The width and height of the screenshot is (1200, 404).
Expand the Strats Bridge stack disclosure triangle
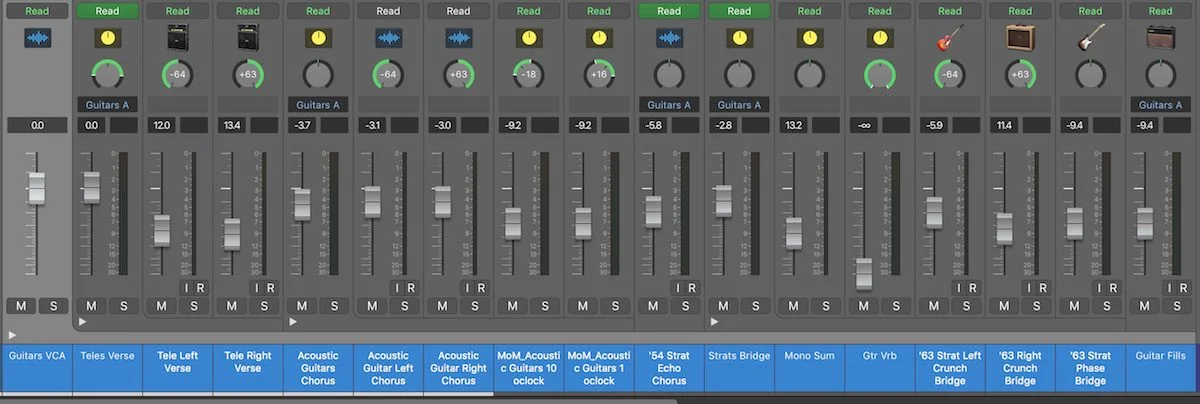(714, 322)
